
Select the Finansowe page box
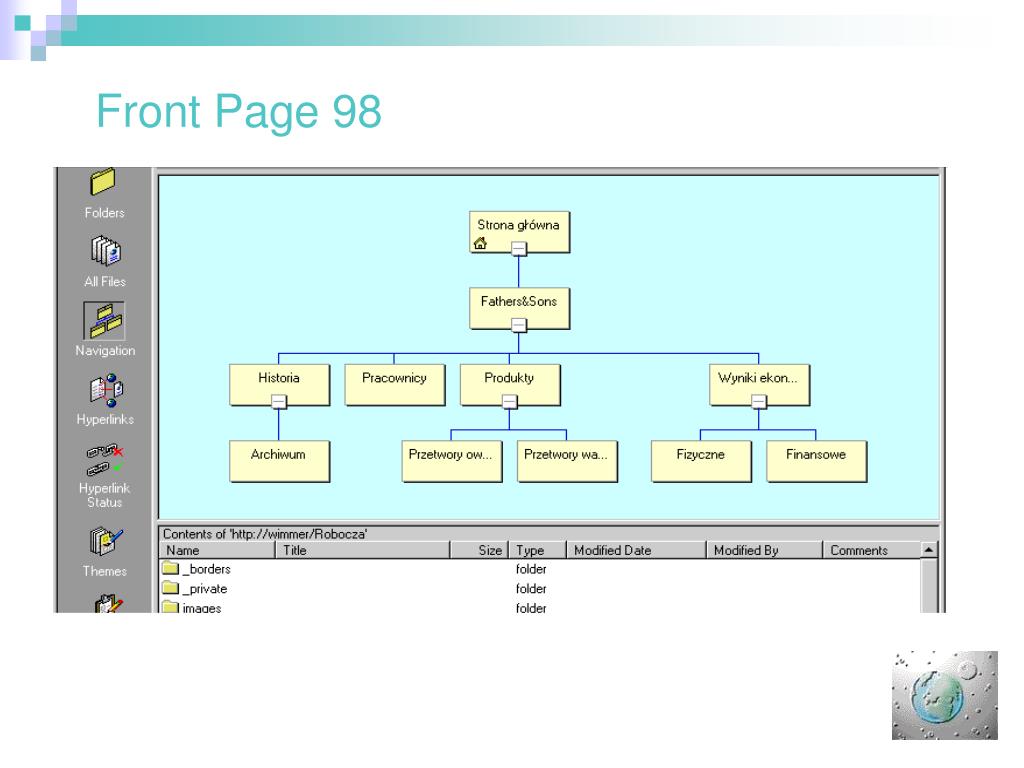coord(816,461)
